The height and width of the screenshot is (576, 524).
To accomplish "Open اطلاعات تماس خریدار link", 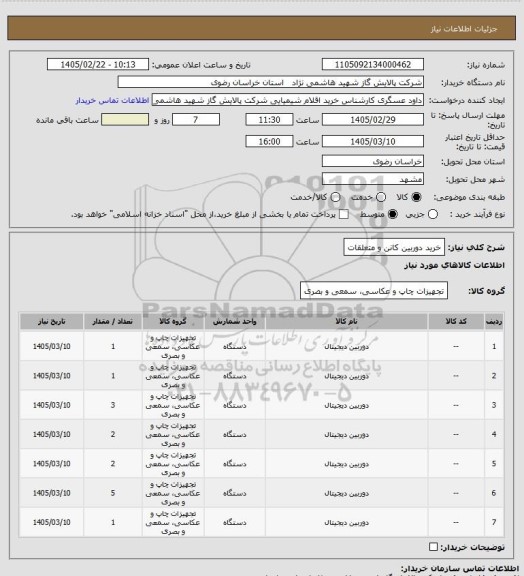I will coord(112,100).
